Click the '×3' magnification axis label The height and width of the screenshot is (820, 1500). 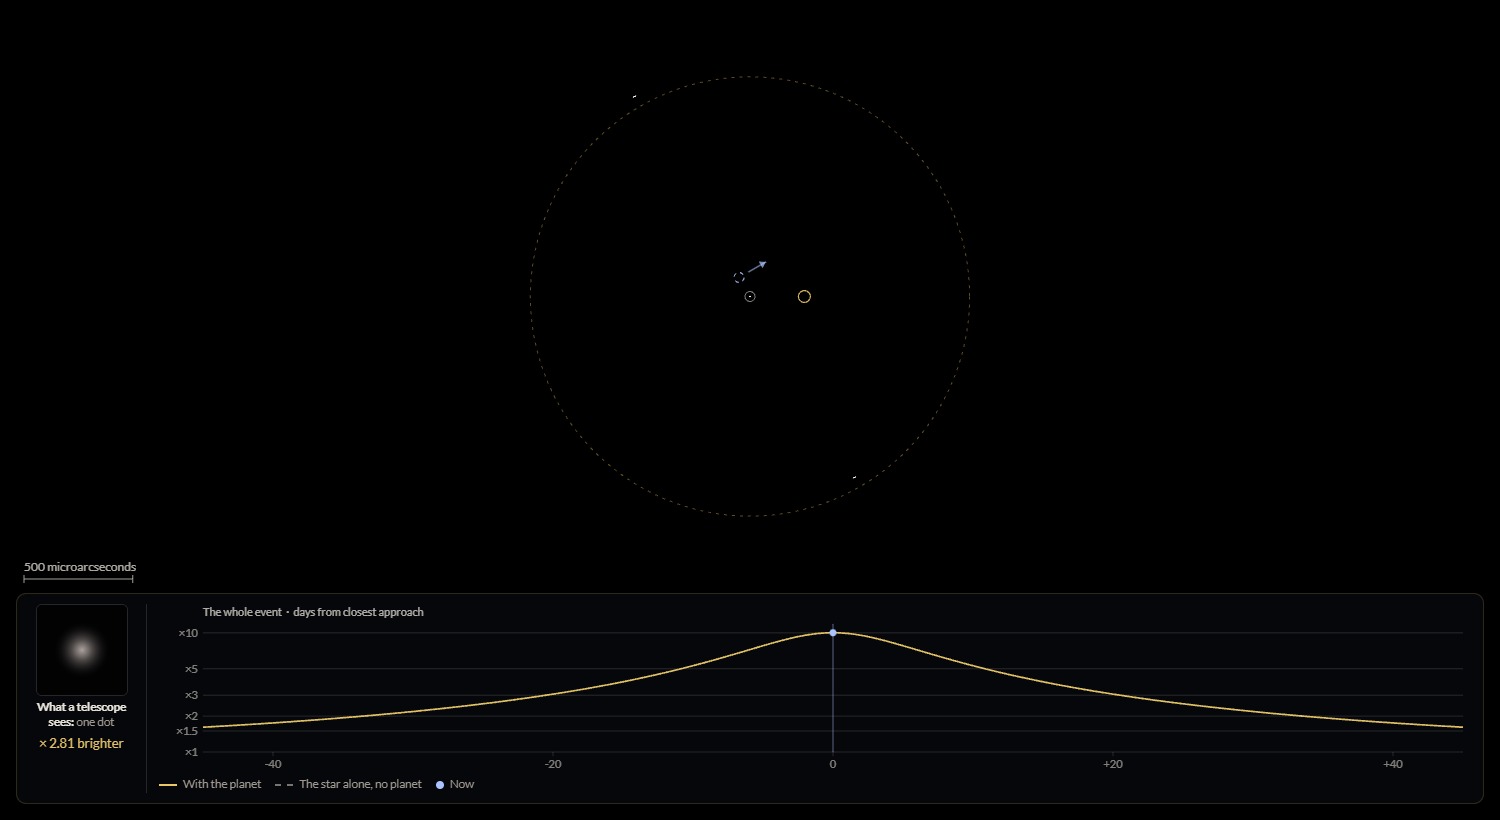191,695
